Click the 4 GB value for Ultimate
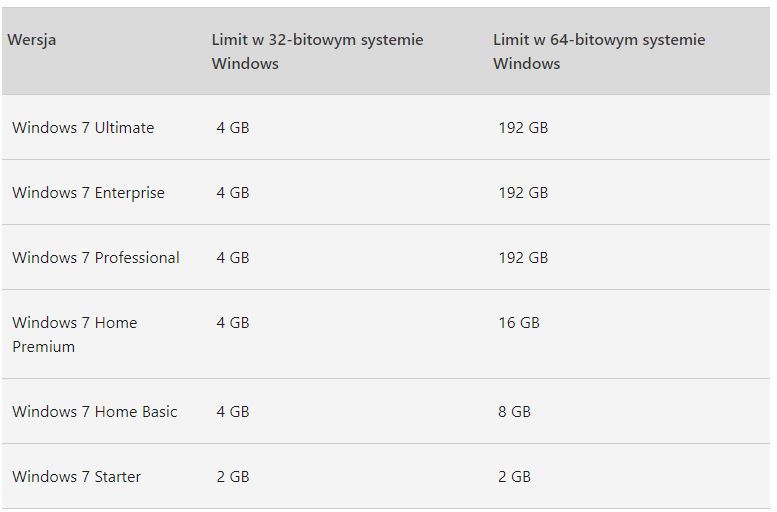The height and width of the screenshot is (512, 777). click(233, 128)
